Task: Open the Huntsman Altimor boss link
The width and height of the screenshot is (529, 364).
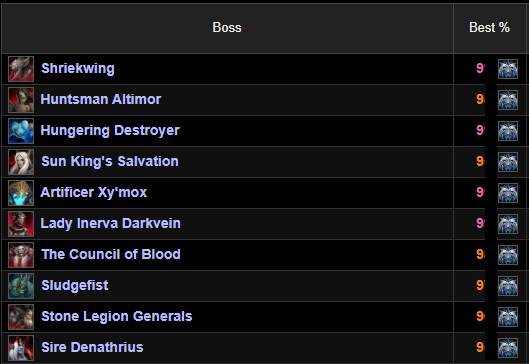Action: coord(101,100)
